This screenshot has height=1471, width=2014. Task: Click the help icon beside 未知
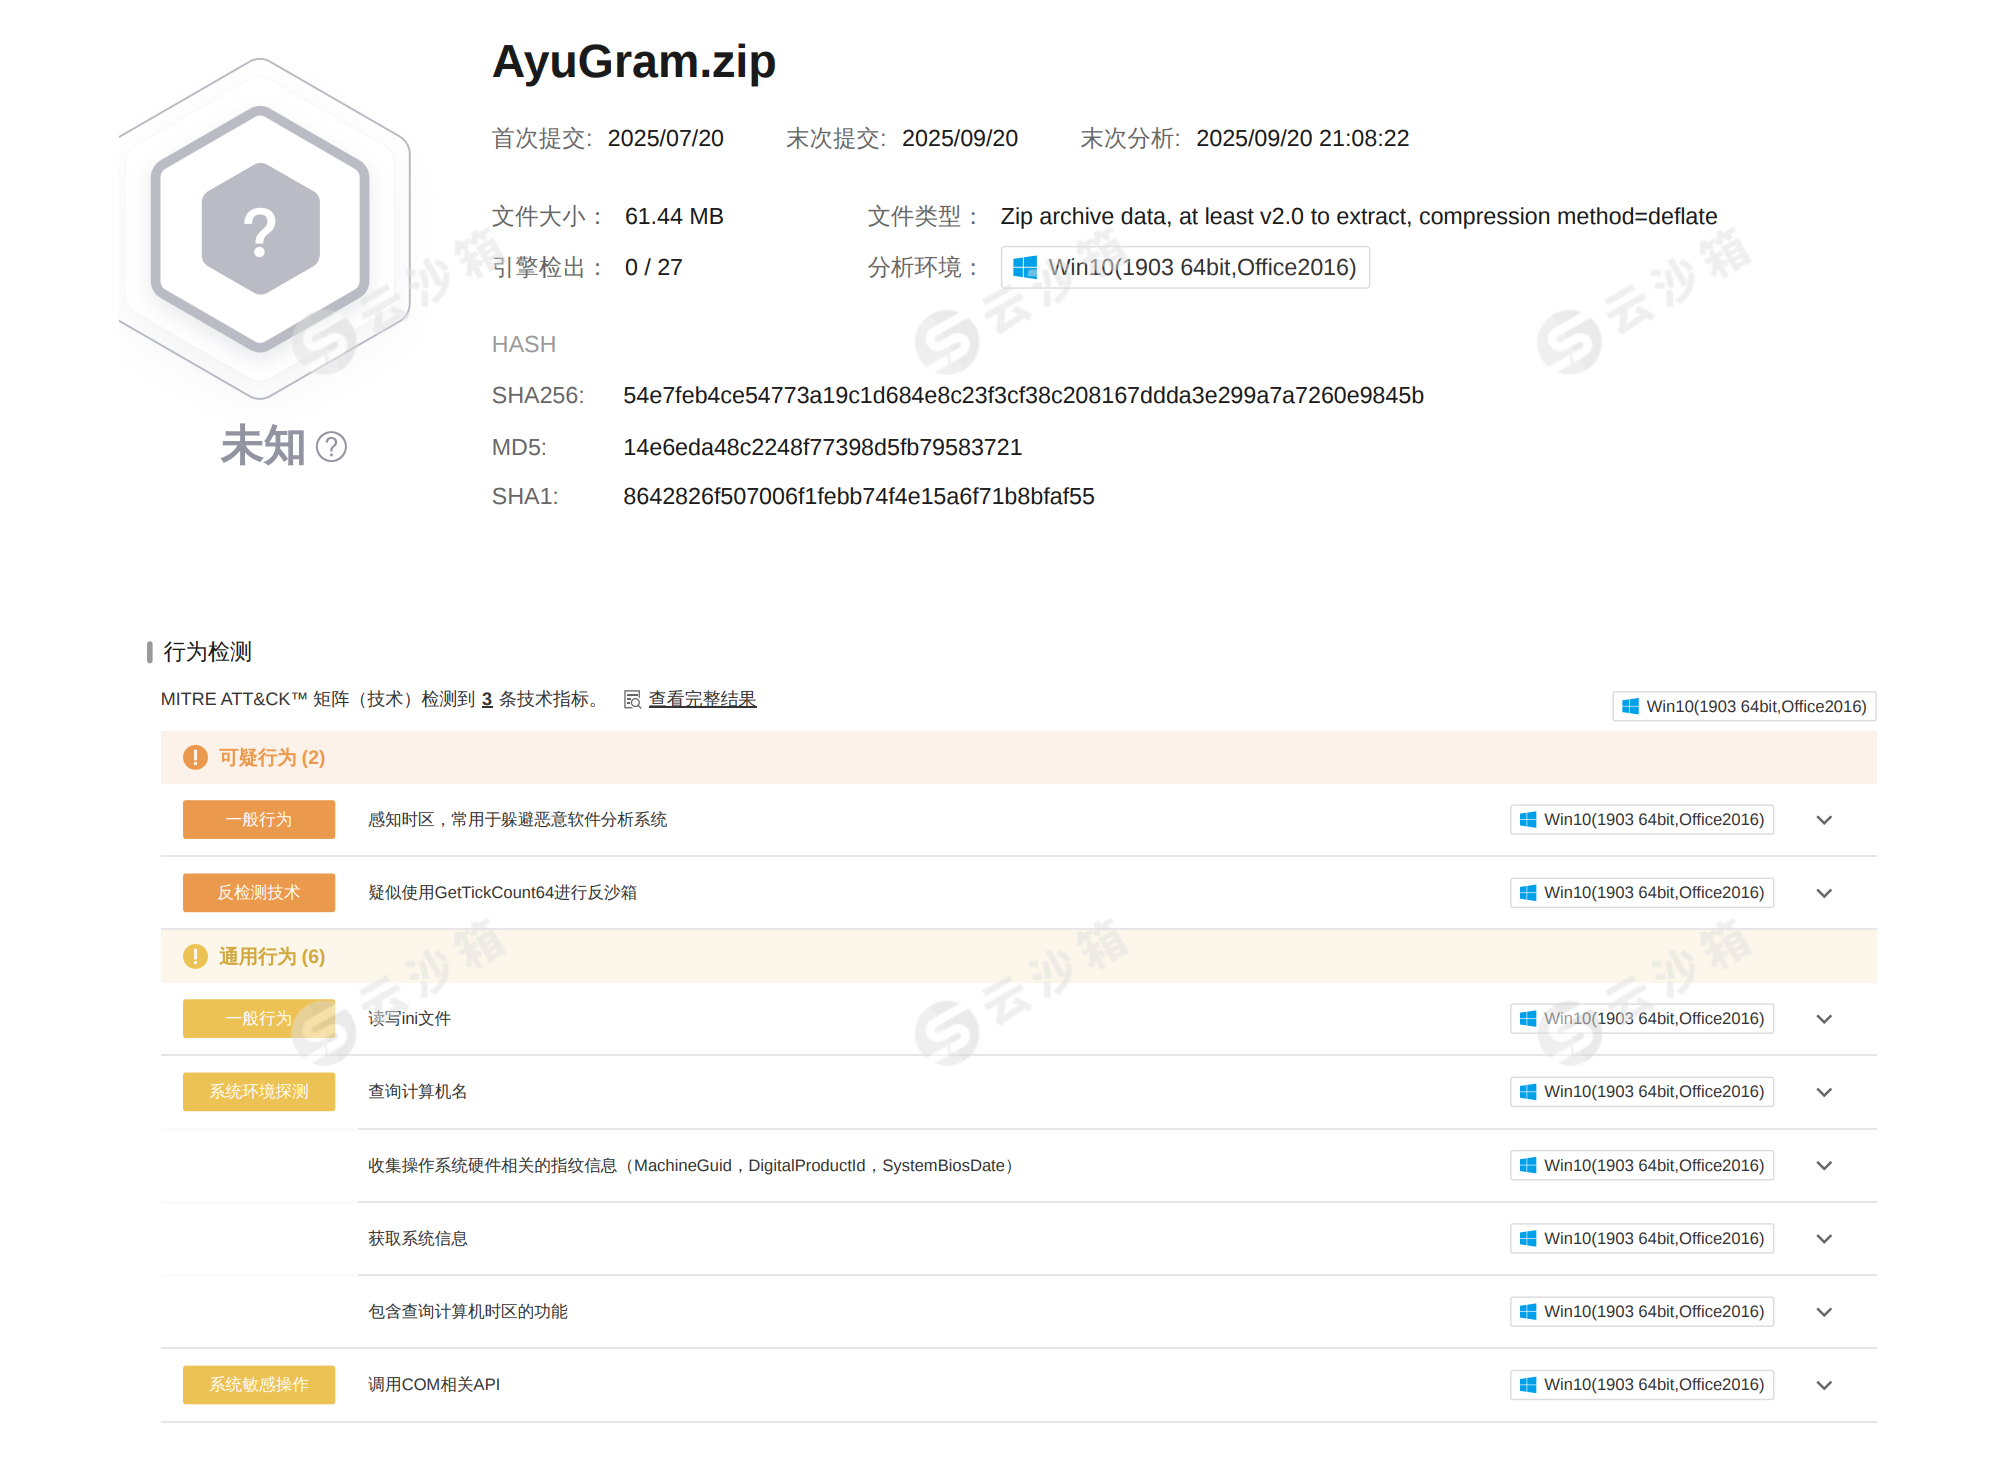[x=331, y=447]
